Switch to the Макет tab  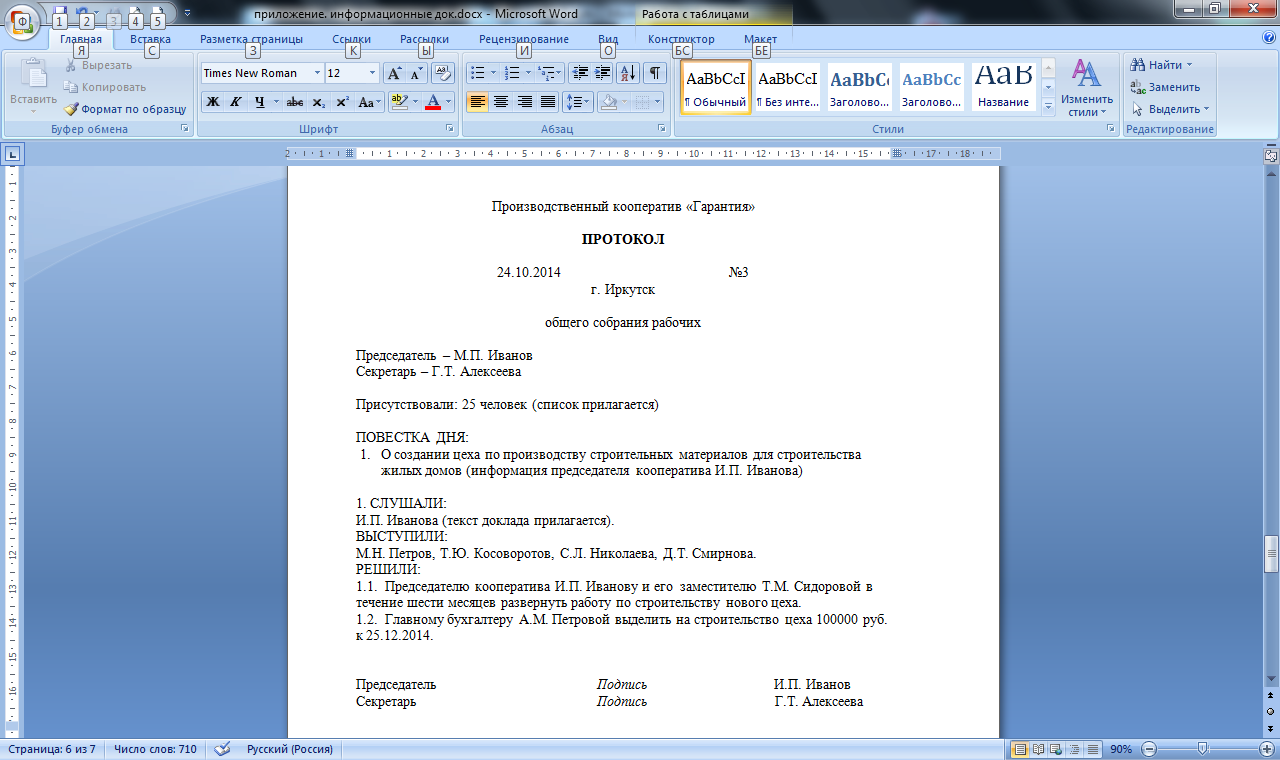tap(760, 39)
